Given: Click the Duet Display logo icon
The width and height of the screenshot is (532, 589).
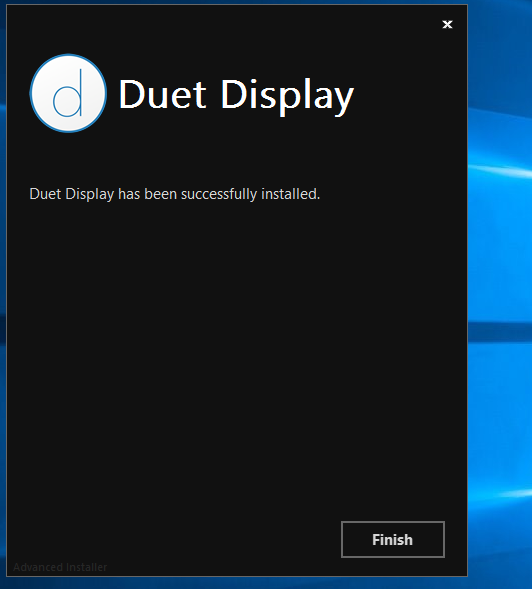Looking at the screenshot, I should pyautogui.click(x=68, y=93).
